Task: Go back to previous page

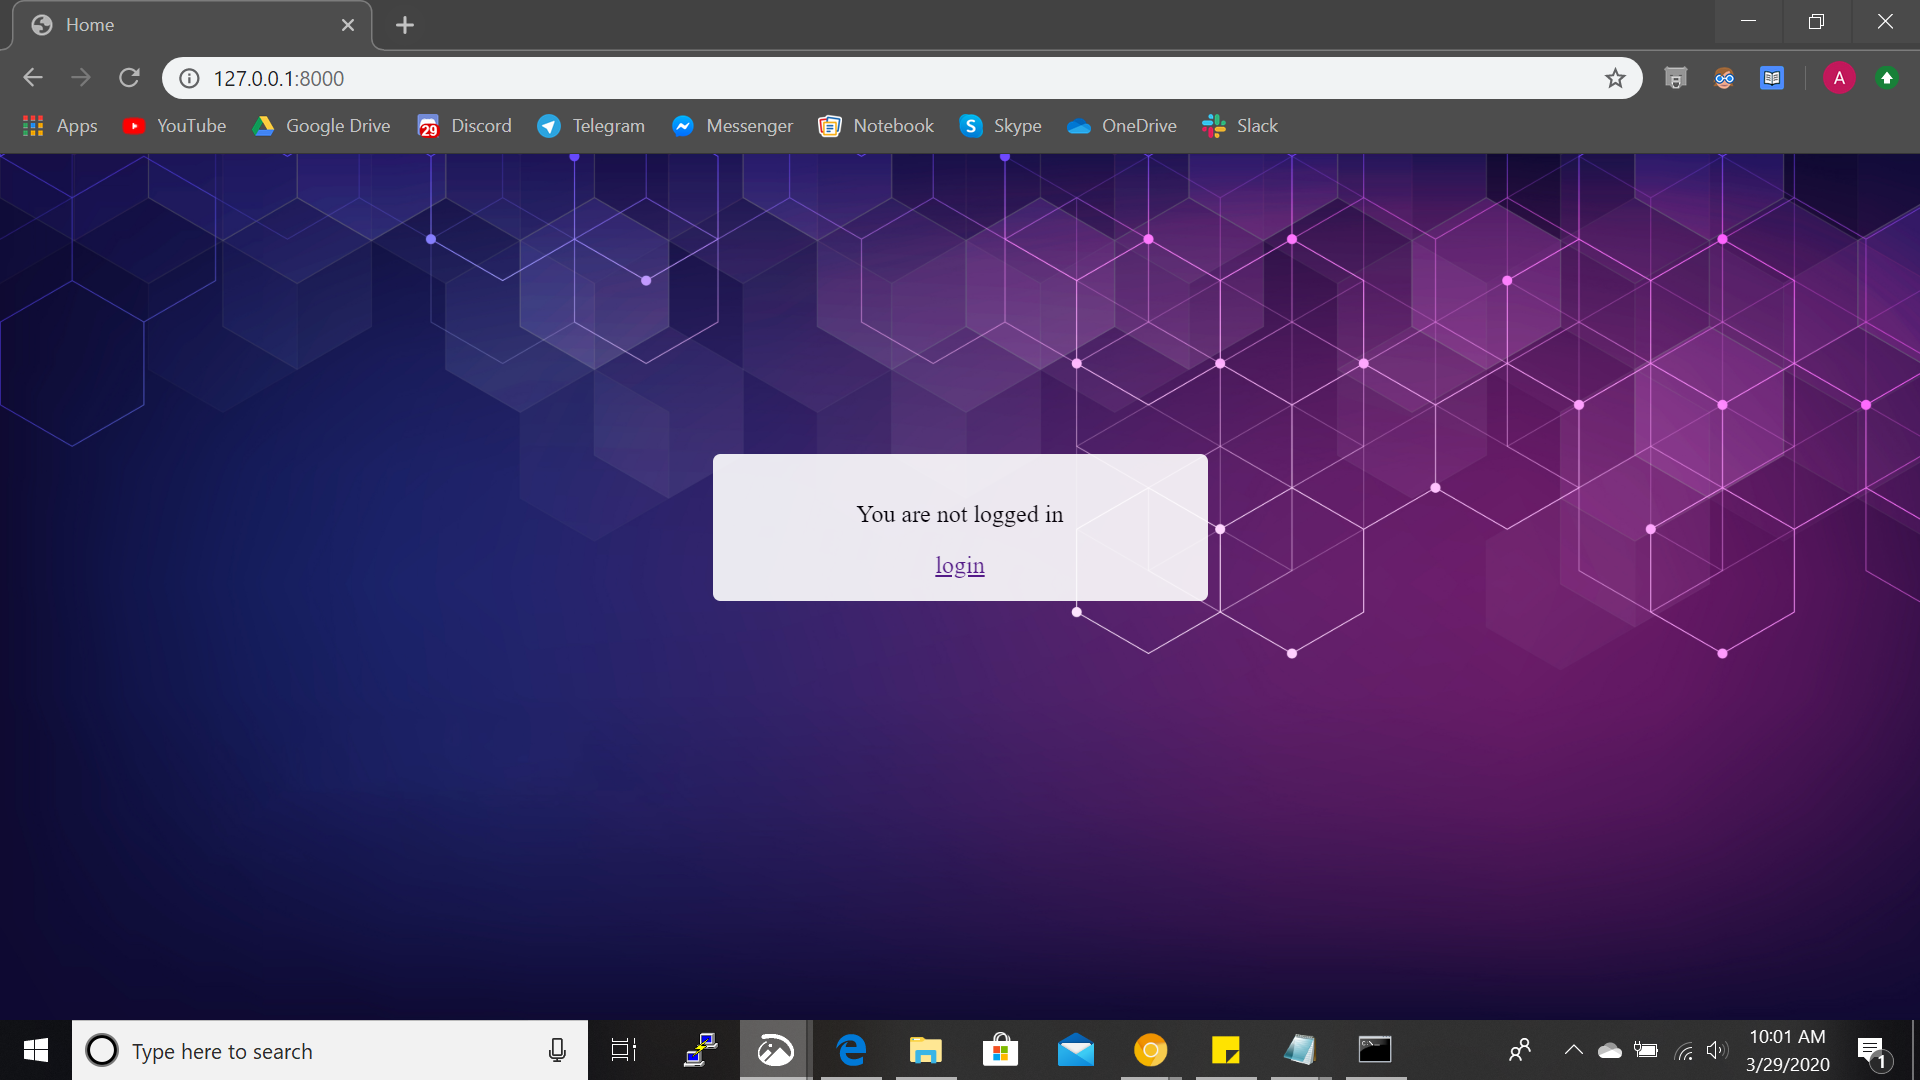Action: point(33,78)
